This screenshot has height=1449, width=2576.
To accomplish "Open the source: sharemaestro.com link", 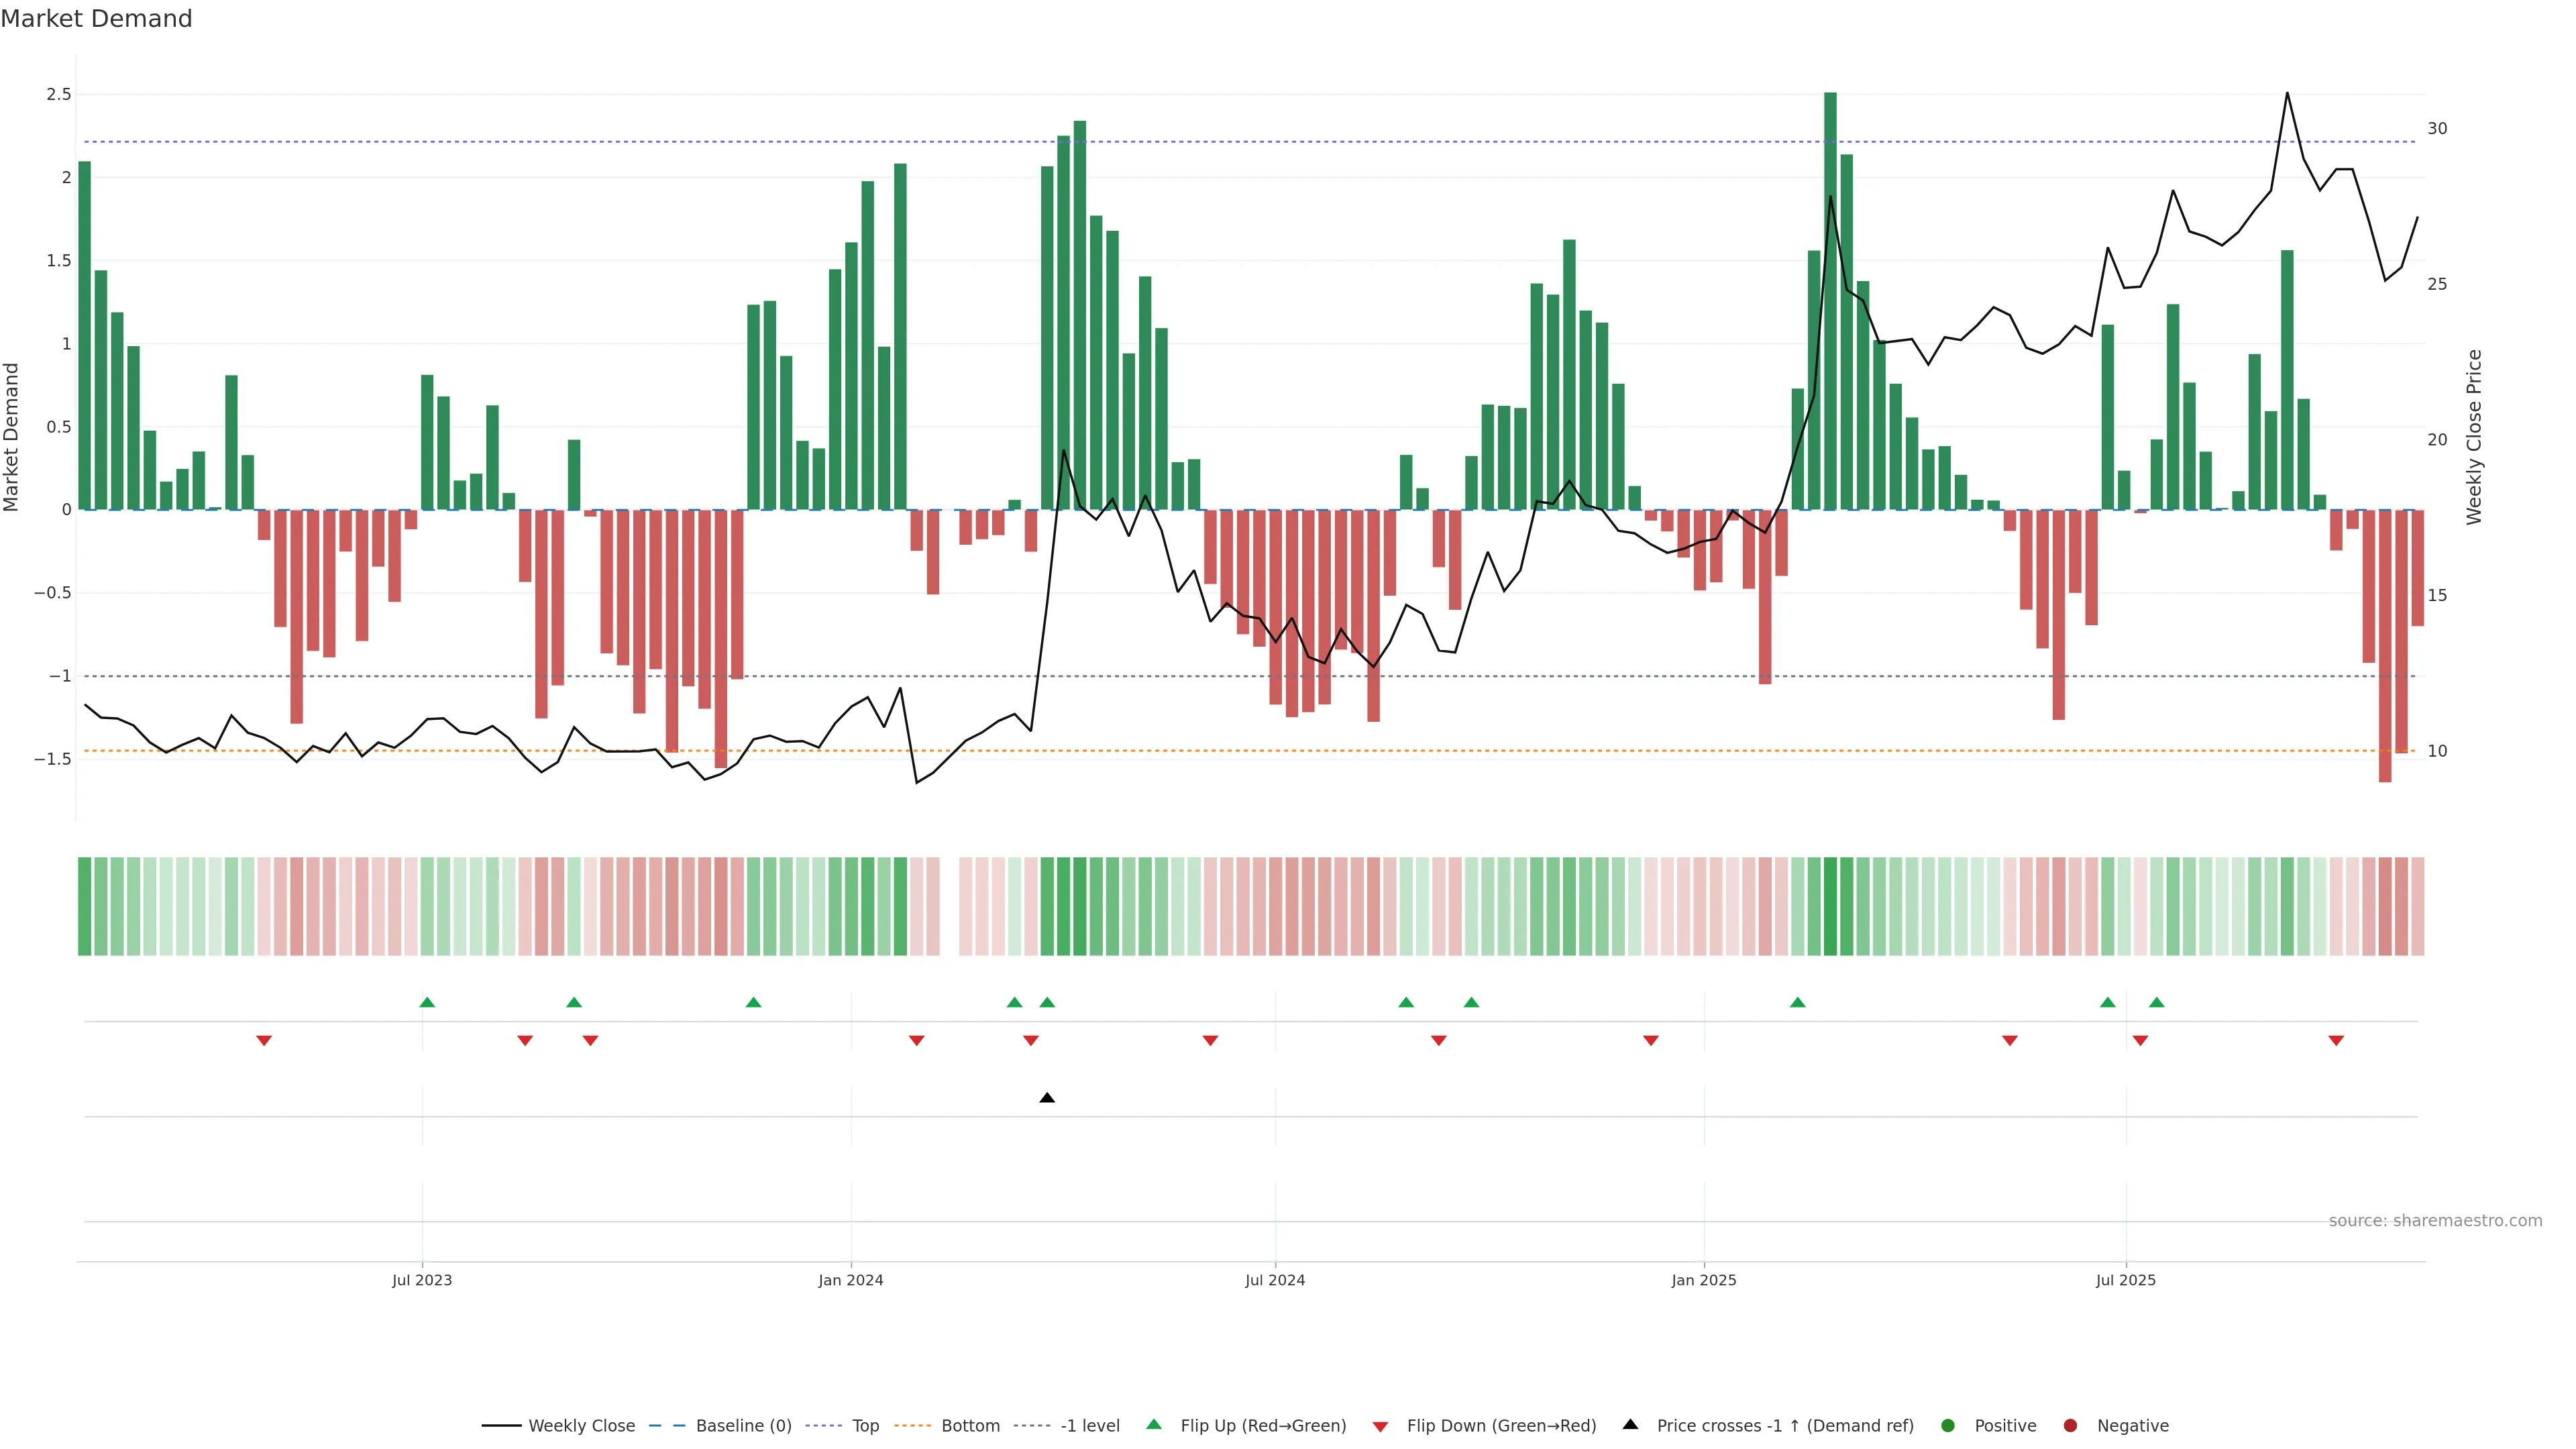I will (x=2435, y=1220).
